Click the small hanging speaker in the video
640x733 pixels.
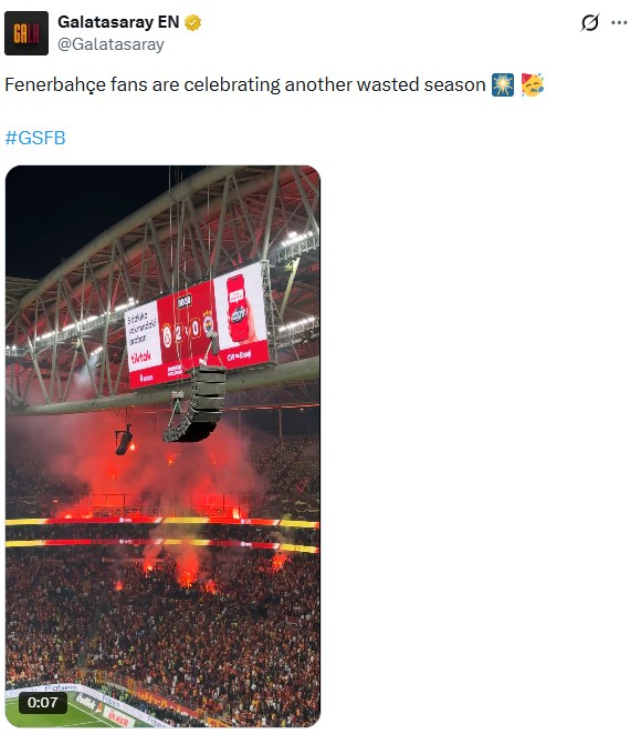pyautogui.click(x=123, y=439)
